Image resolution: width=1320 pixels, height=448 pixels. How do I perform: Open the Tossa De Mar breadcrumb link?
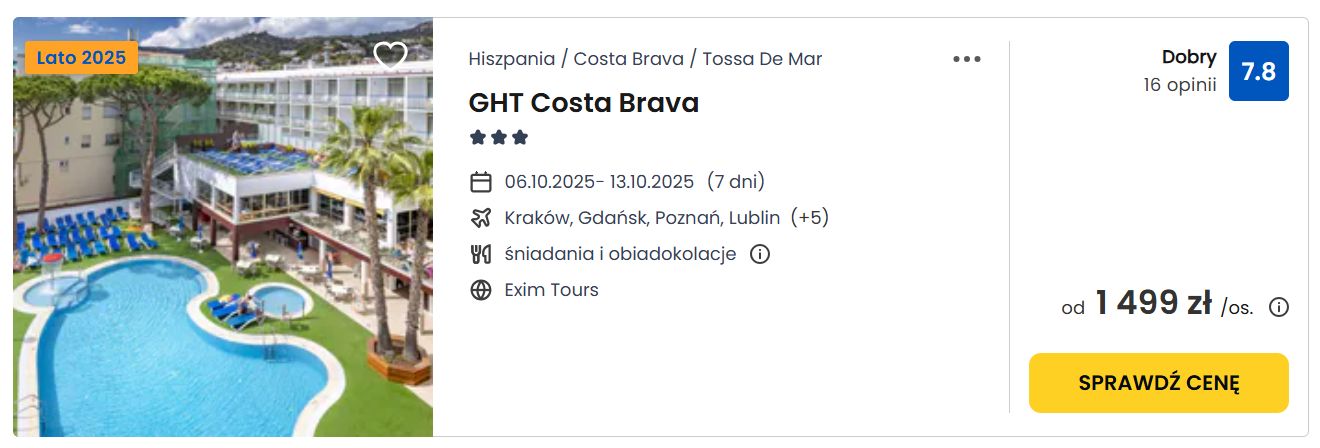coord(762,58)
